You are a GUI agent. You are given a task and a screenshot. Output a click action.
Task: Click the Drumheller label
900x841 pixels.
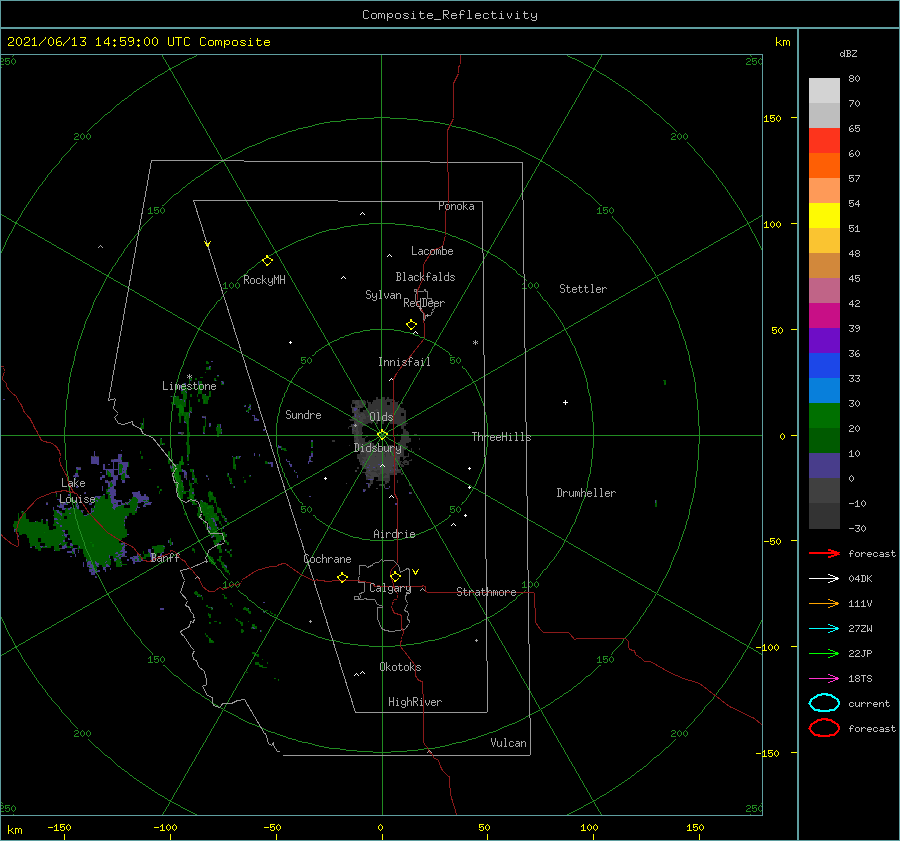[x=586, y=493]
